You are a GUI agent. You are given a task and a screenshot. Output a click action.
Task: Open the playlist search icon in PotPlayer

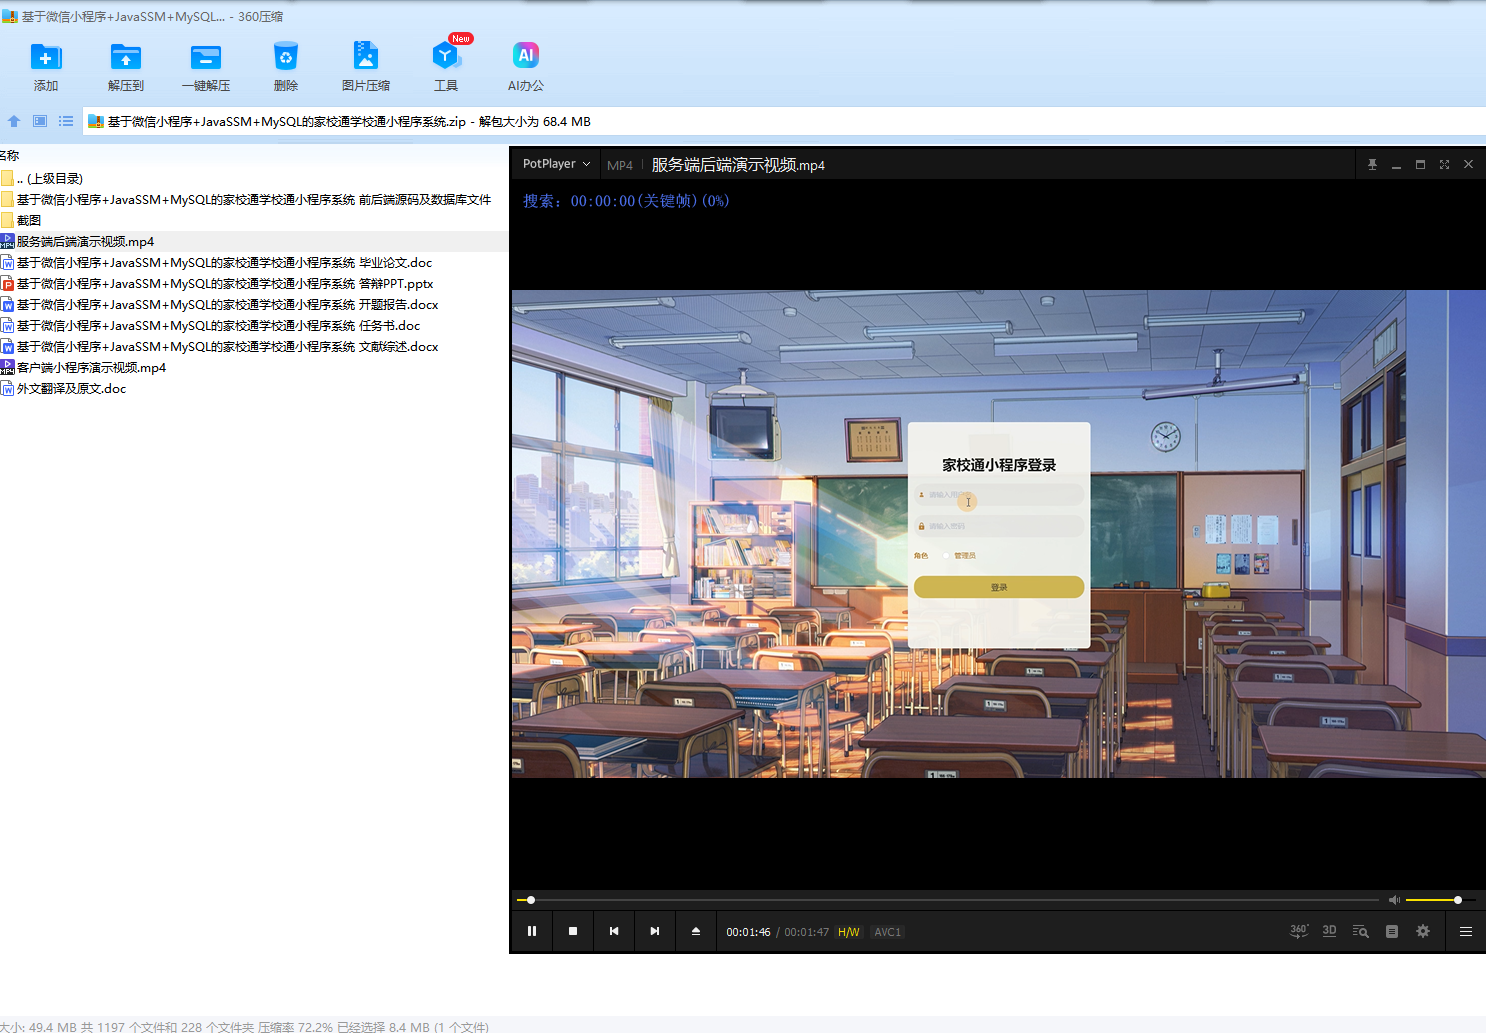click(1360, 931)
